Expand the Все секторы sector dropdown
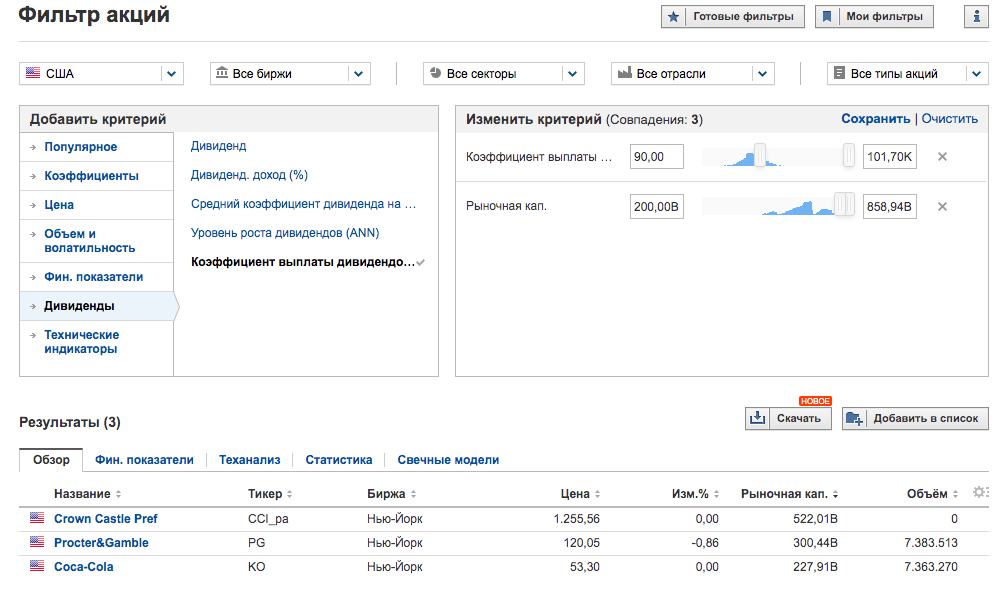Viewport: 1006px width, 602px height. click(504, 74)
